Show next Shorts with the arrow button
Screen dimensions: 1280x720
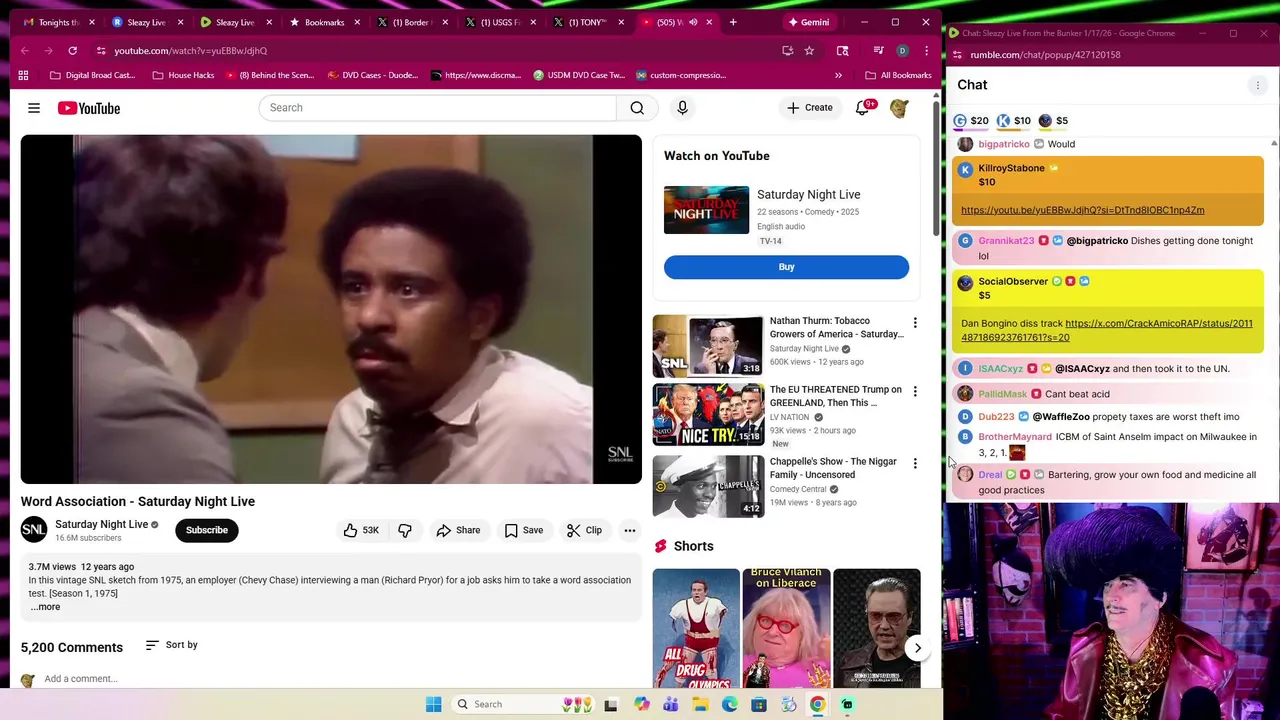tap(917, 648)
